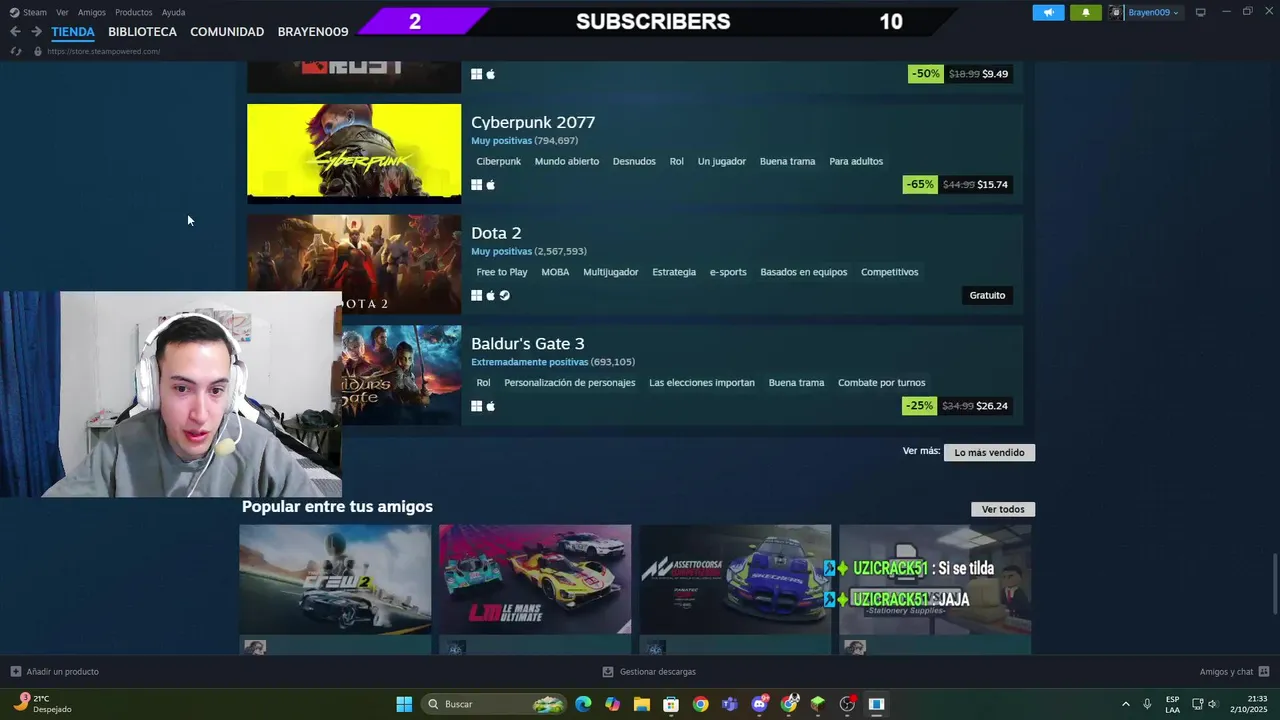Image resolution: width=1280 pixels, height=720 pixels.
Task: Open the BRAYEN009 profile tab
Action: (x=313, y=32)
